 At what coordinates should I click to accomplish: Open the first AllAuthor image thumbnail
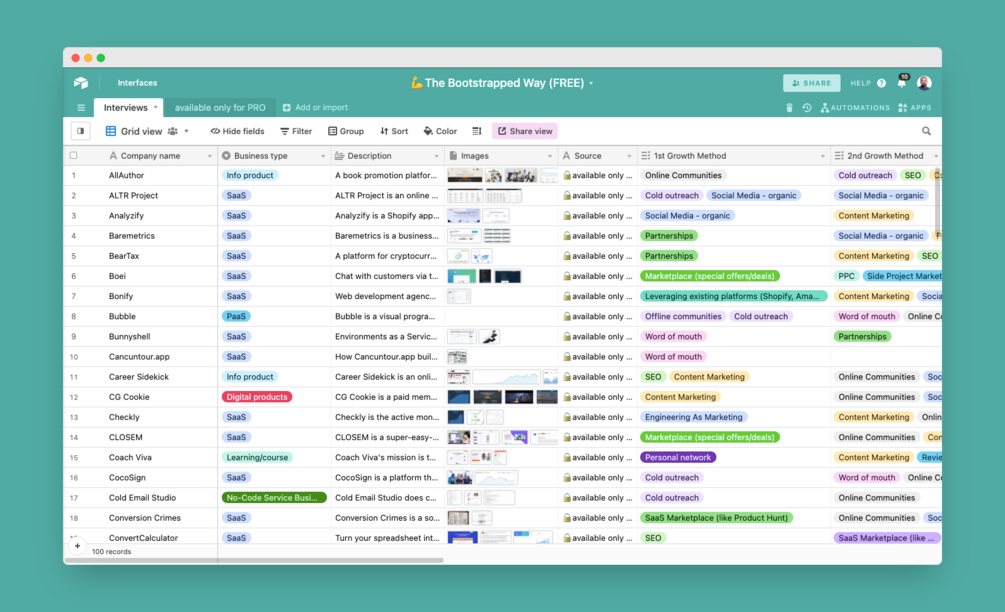[465, 175]
